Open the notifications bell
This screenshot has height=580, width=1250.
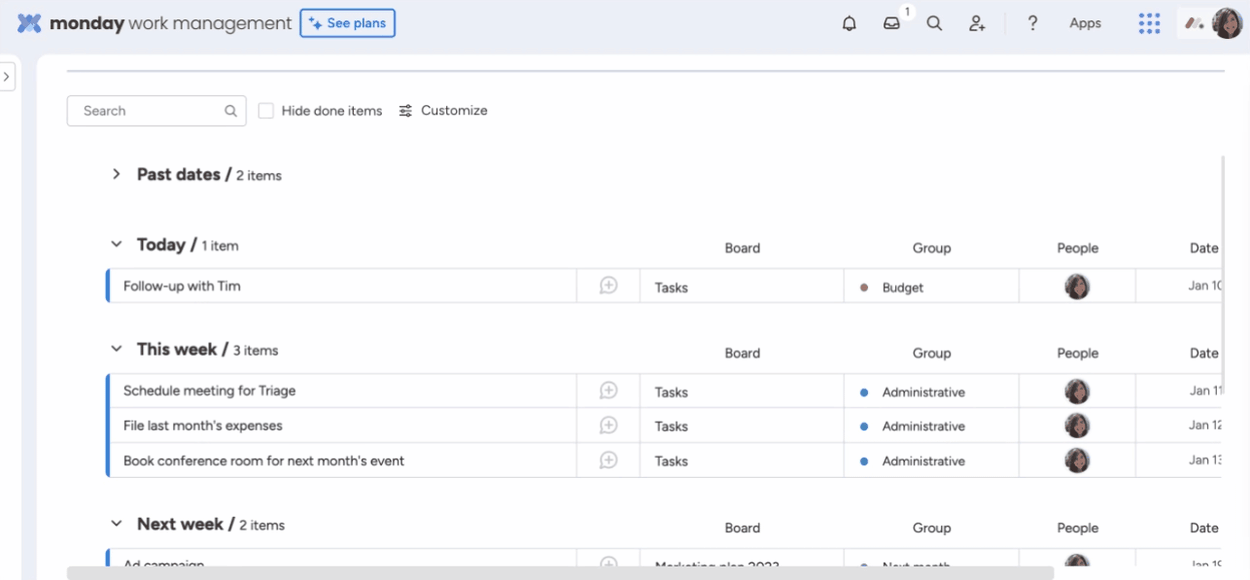849,24
